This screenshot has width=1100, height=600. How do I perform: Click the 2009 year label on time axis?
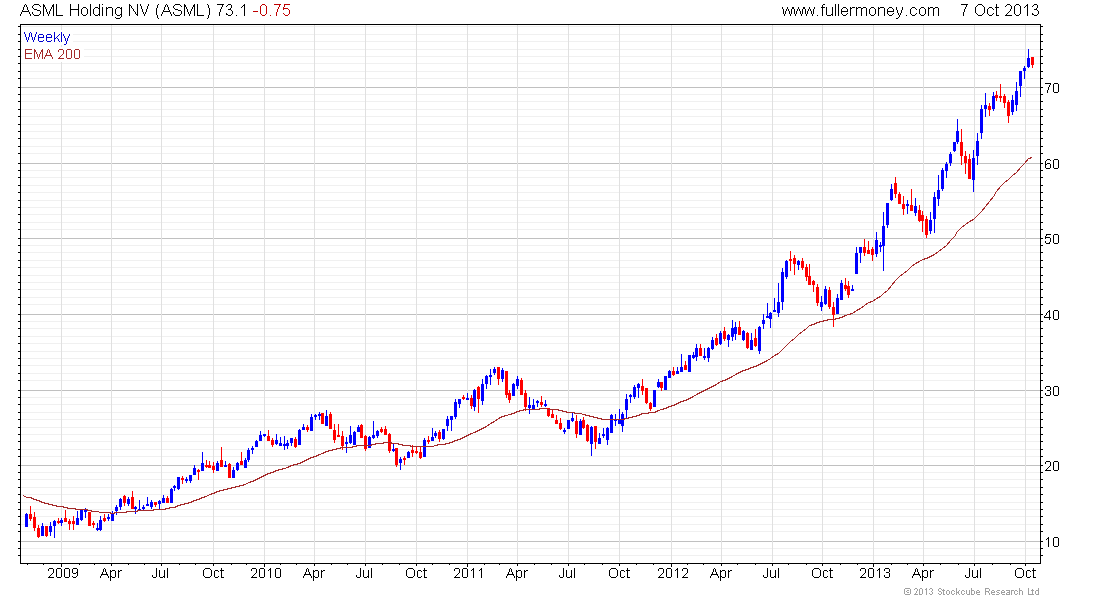tap(62, 573)
